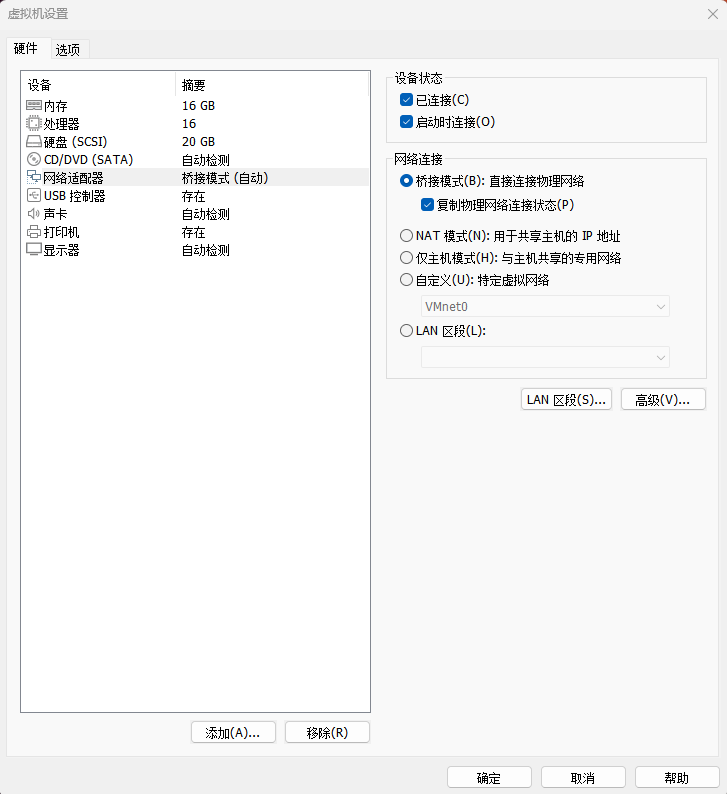
Task: Select 仅主机模式(H) radio button
Action: pyautogui.click(x=406, y=258)
